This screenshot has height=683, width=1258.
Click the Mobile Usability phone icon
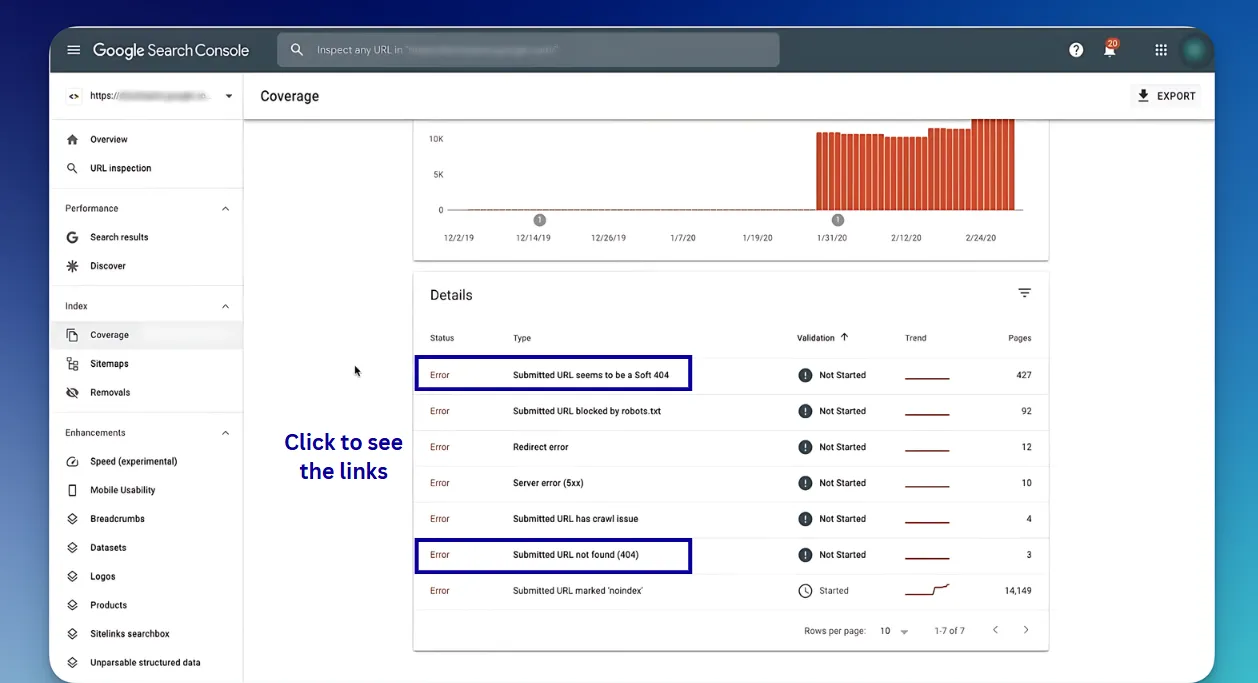tap(72, 490)
